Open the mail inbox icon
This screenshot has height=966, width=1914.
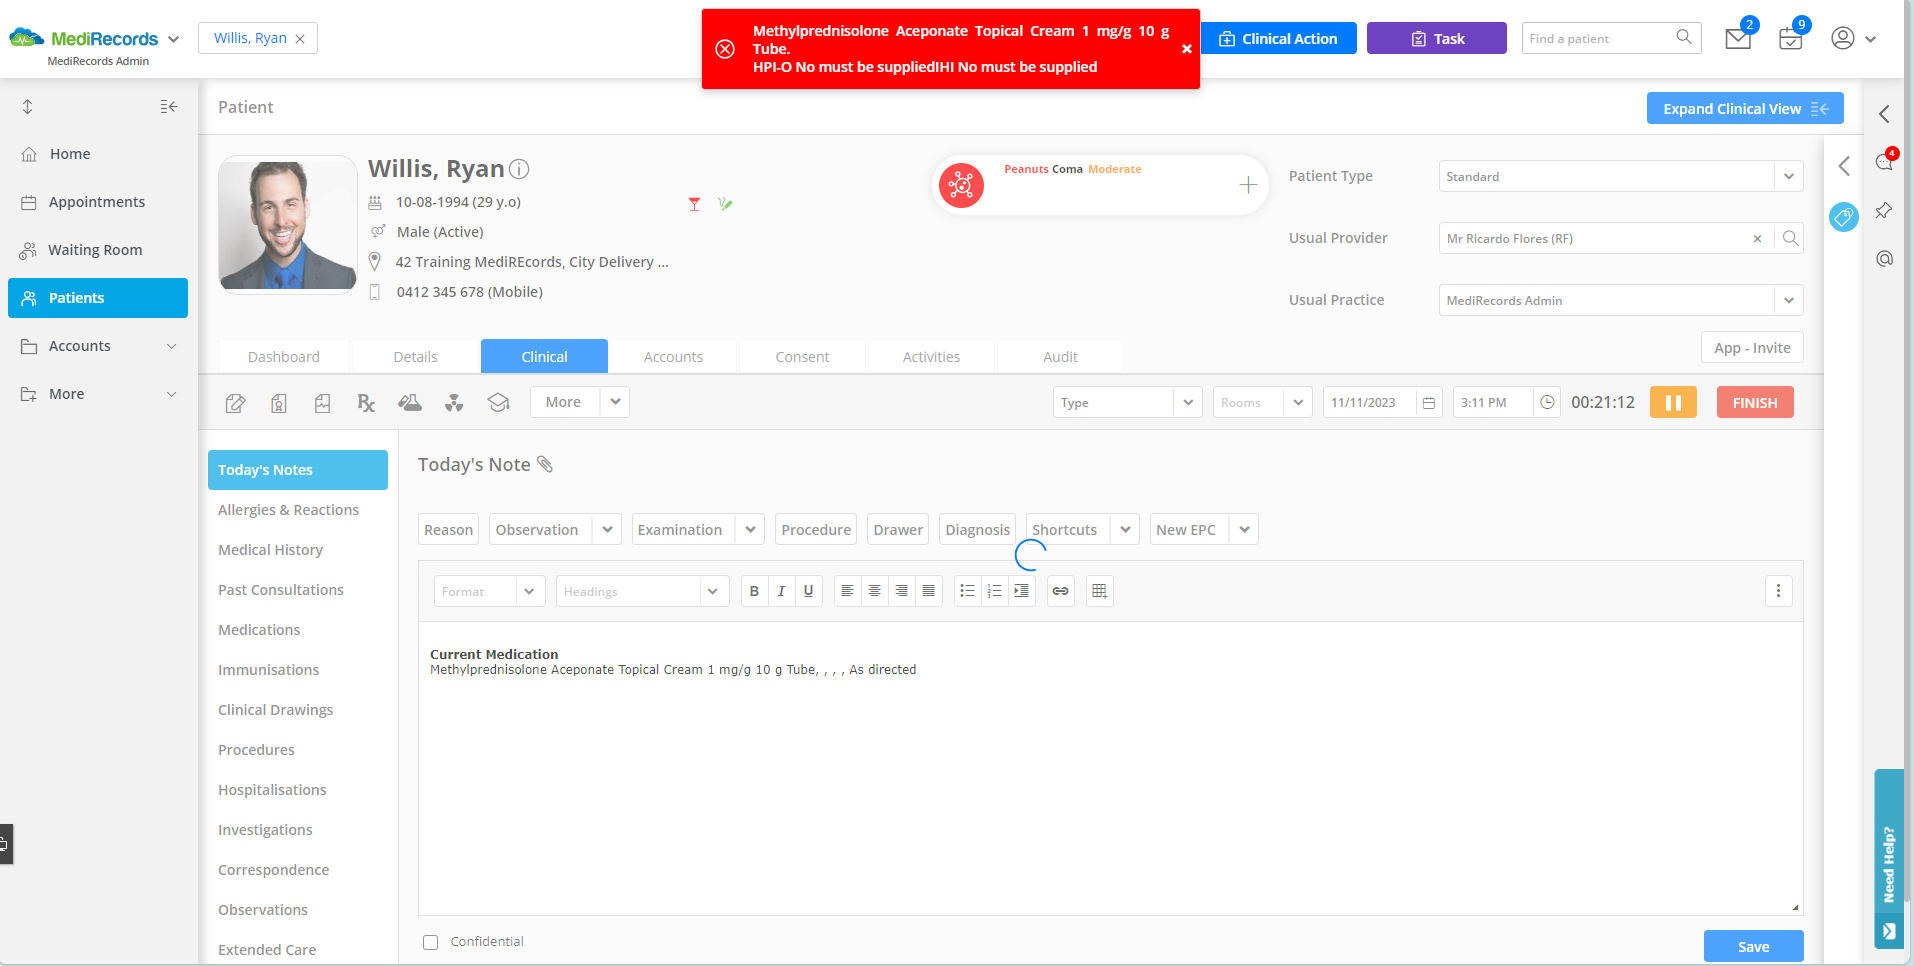pyautogui.click(x=1738, y=39)
